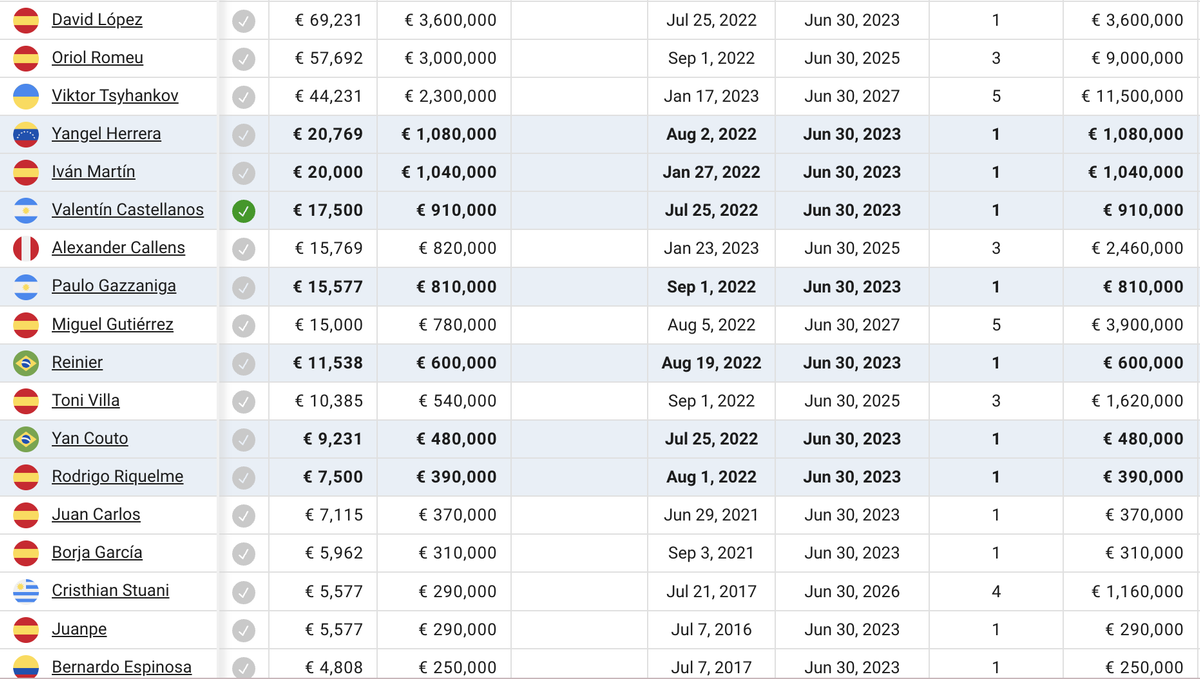Viewport: 1200px width, 679px height.
Task: Click the Brazil flag beside Reinier
Action: [x=26, y=363]
